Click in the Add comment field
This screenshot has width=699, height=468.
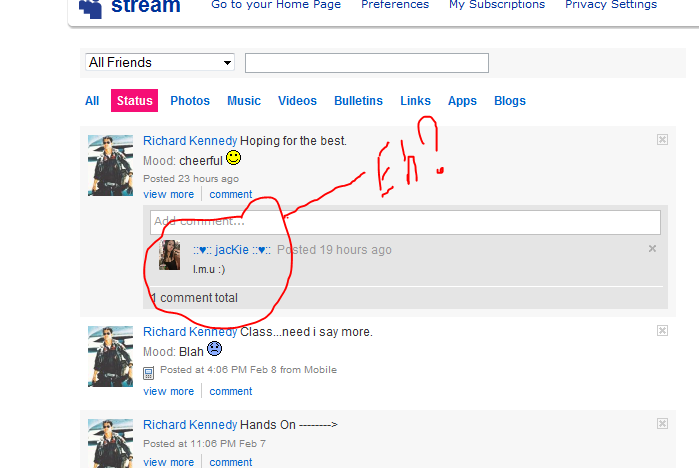[x=405, y=222]
